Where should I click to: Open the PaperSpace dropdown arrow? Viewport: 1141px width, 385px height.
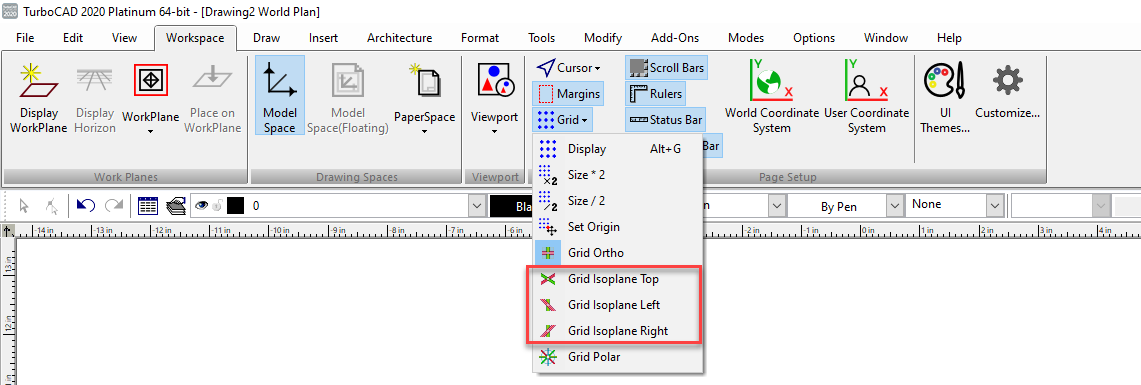tap(424, 132)
